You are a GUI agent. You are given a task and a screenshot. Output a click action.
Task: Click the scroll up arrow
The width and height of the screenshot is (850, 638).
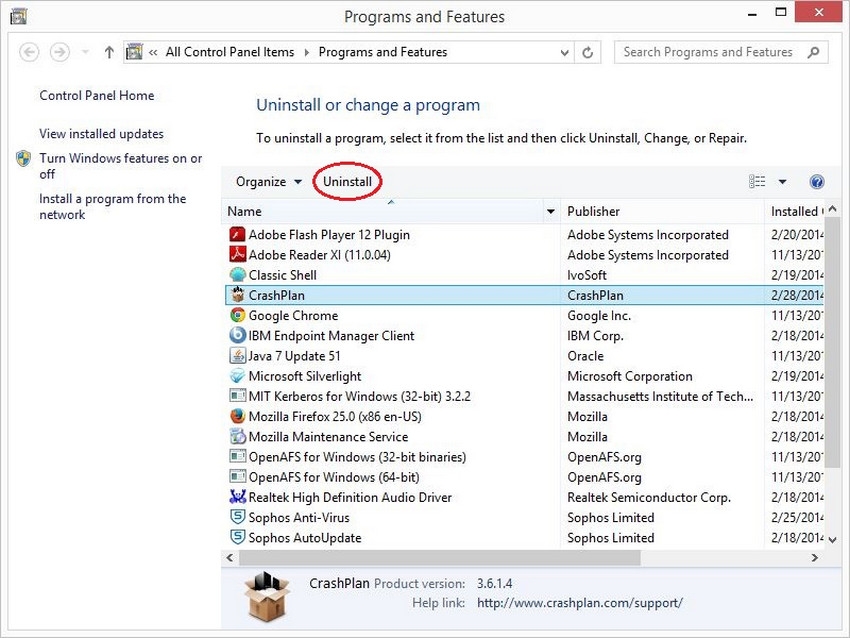[833, 209]
